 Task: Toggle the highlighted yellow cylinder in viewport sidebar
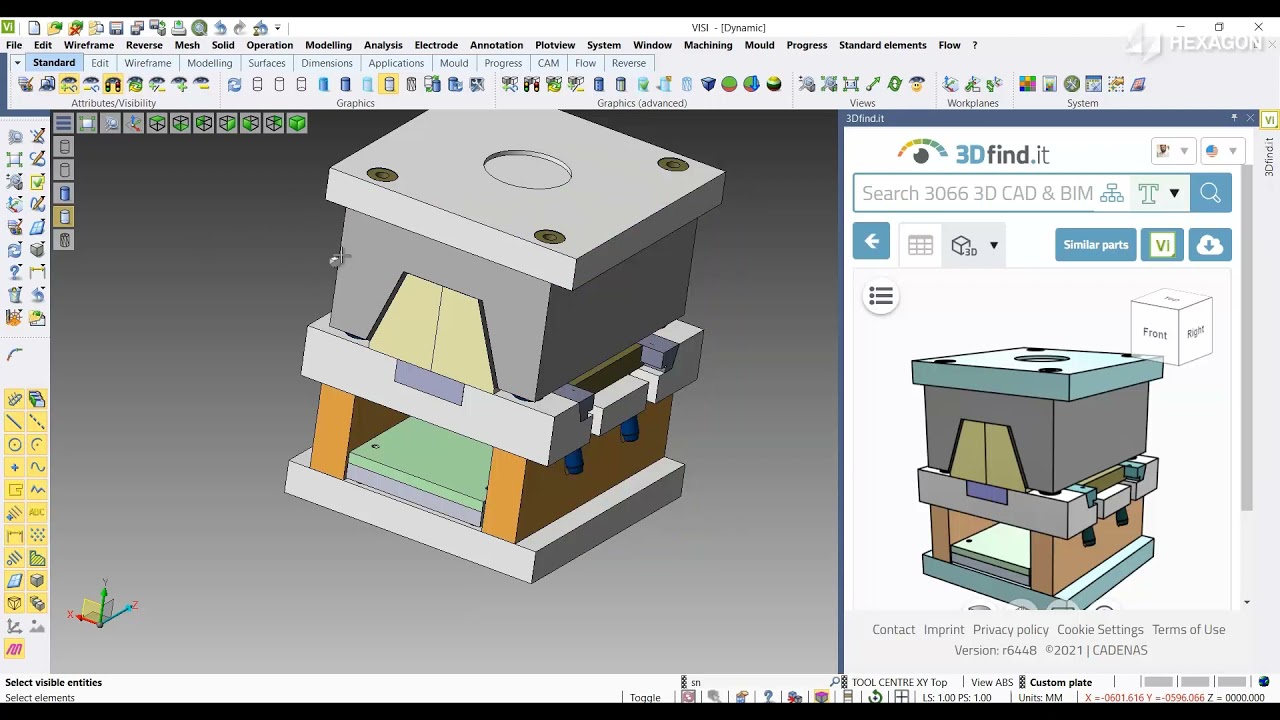click(65, 217)
